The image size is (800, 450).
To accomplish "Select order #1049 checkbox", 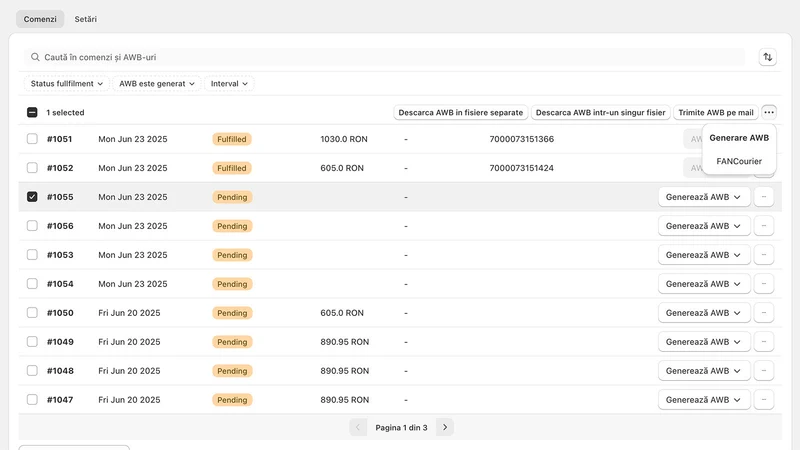I will click(32, 342).
